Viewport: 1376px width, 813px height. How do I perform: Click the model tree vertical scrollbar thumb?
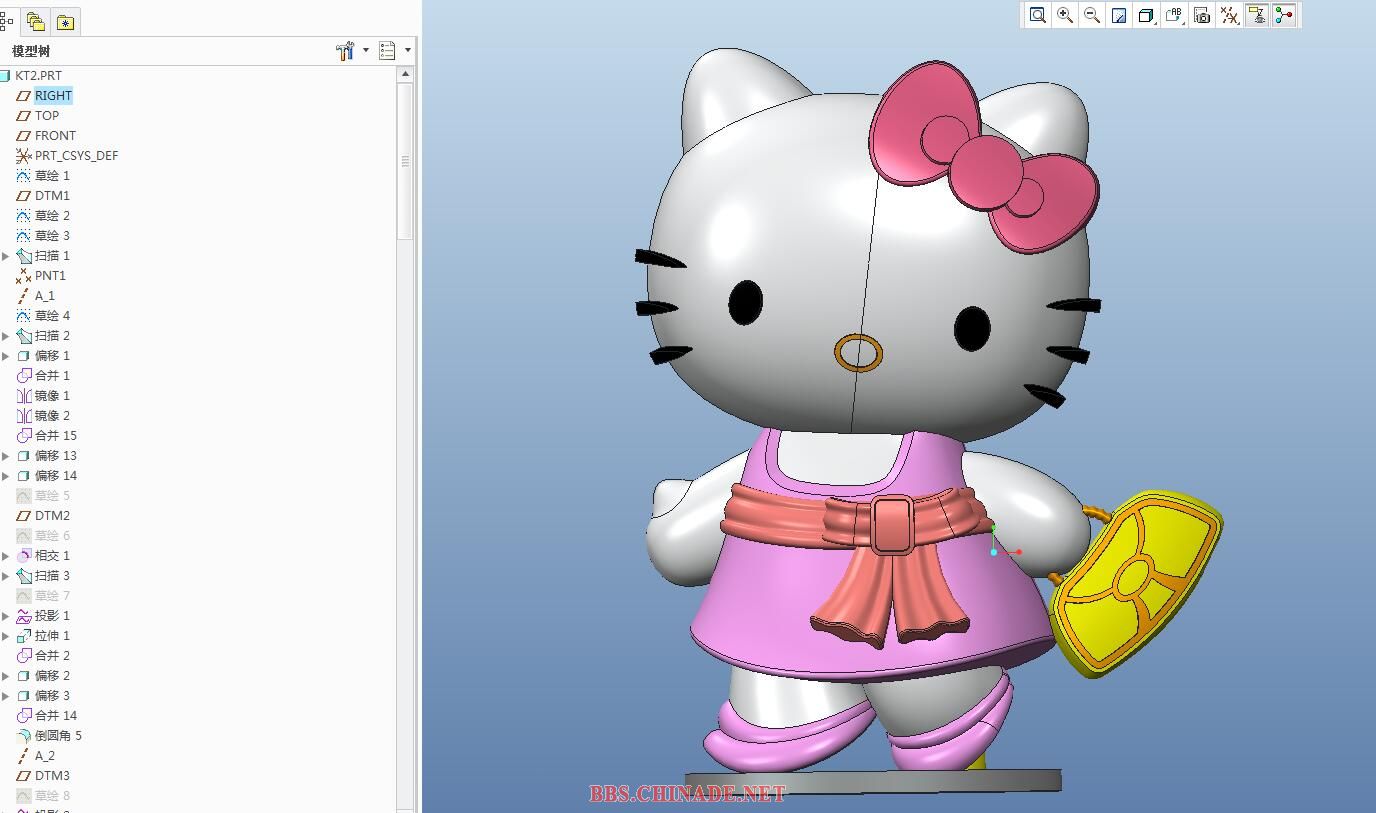[x=405, y=161]
